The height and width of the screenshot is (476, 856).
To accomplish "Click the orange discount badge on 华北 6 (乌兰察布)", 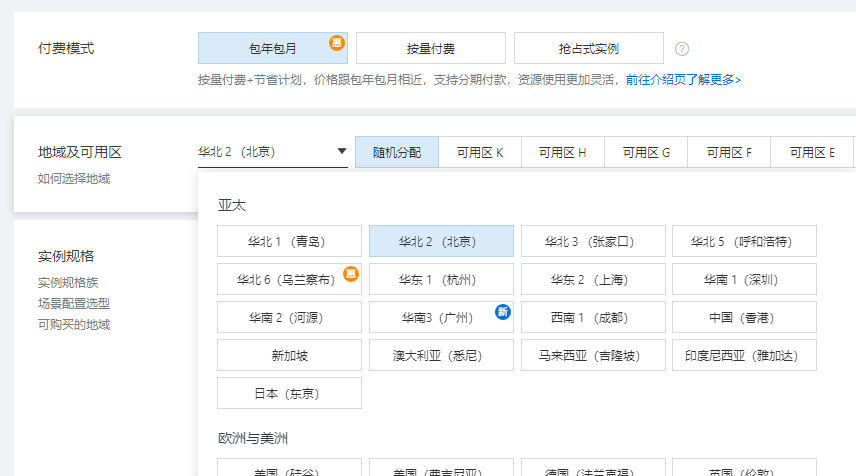I will 351,273.
